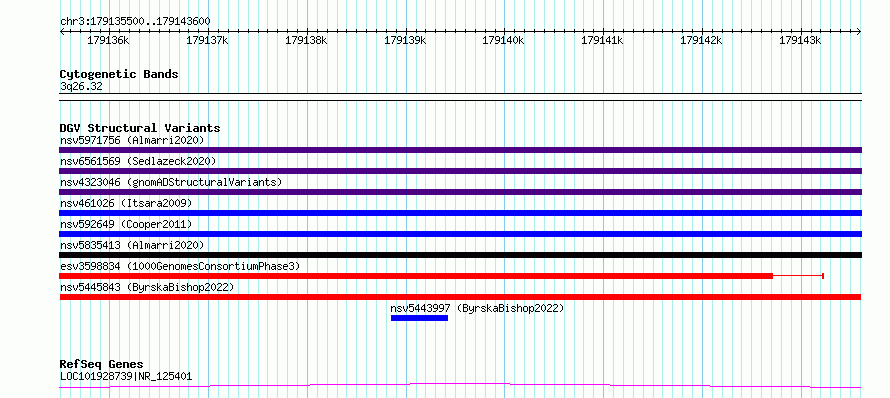Click the chr3:179135500..179143600 coordinates text
This screenshot has height=398, width=890.
[x=135, y=22]
